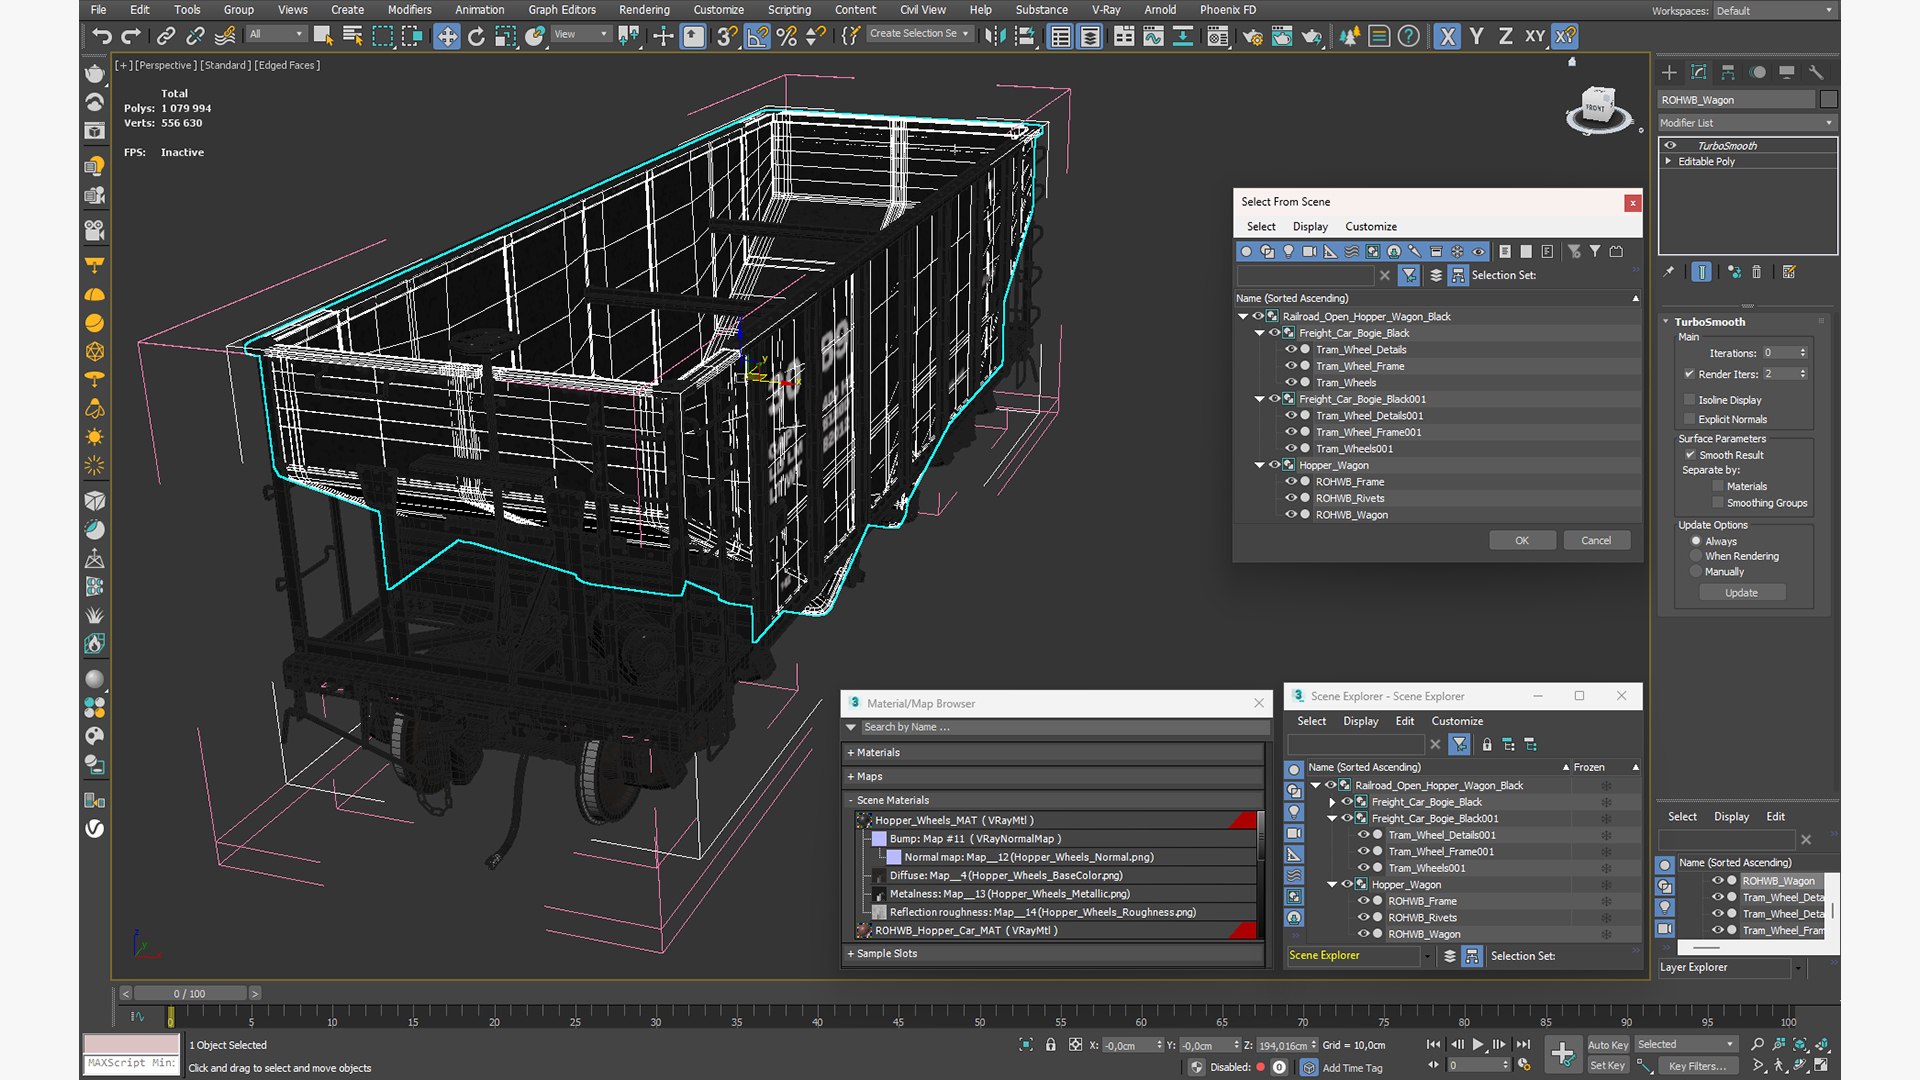
Task: Toggle the Smooth Result checkbox
Action: coord(1690,455)
